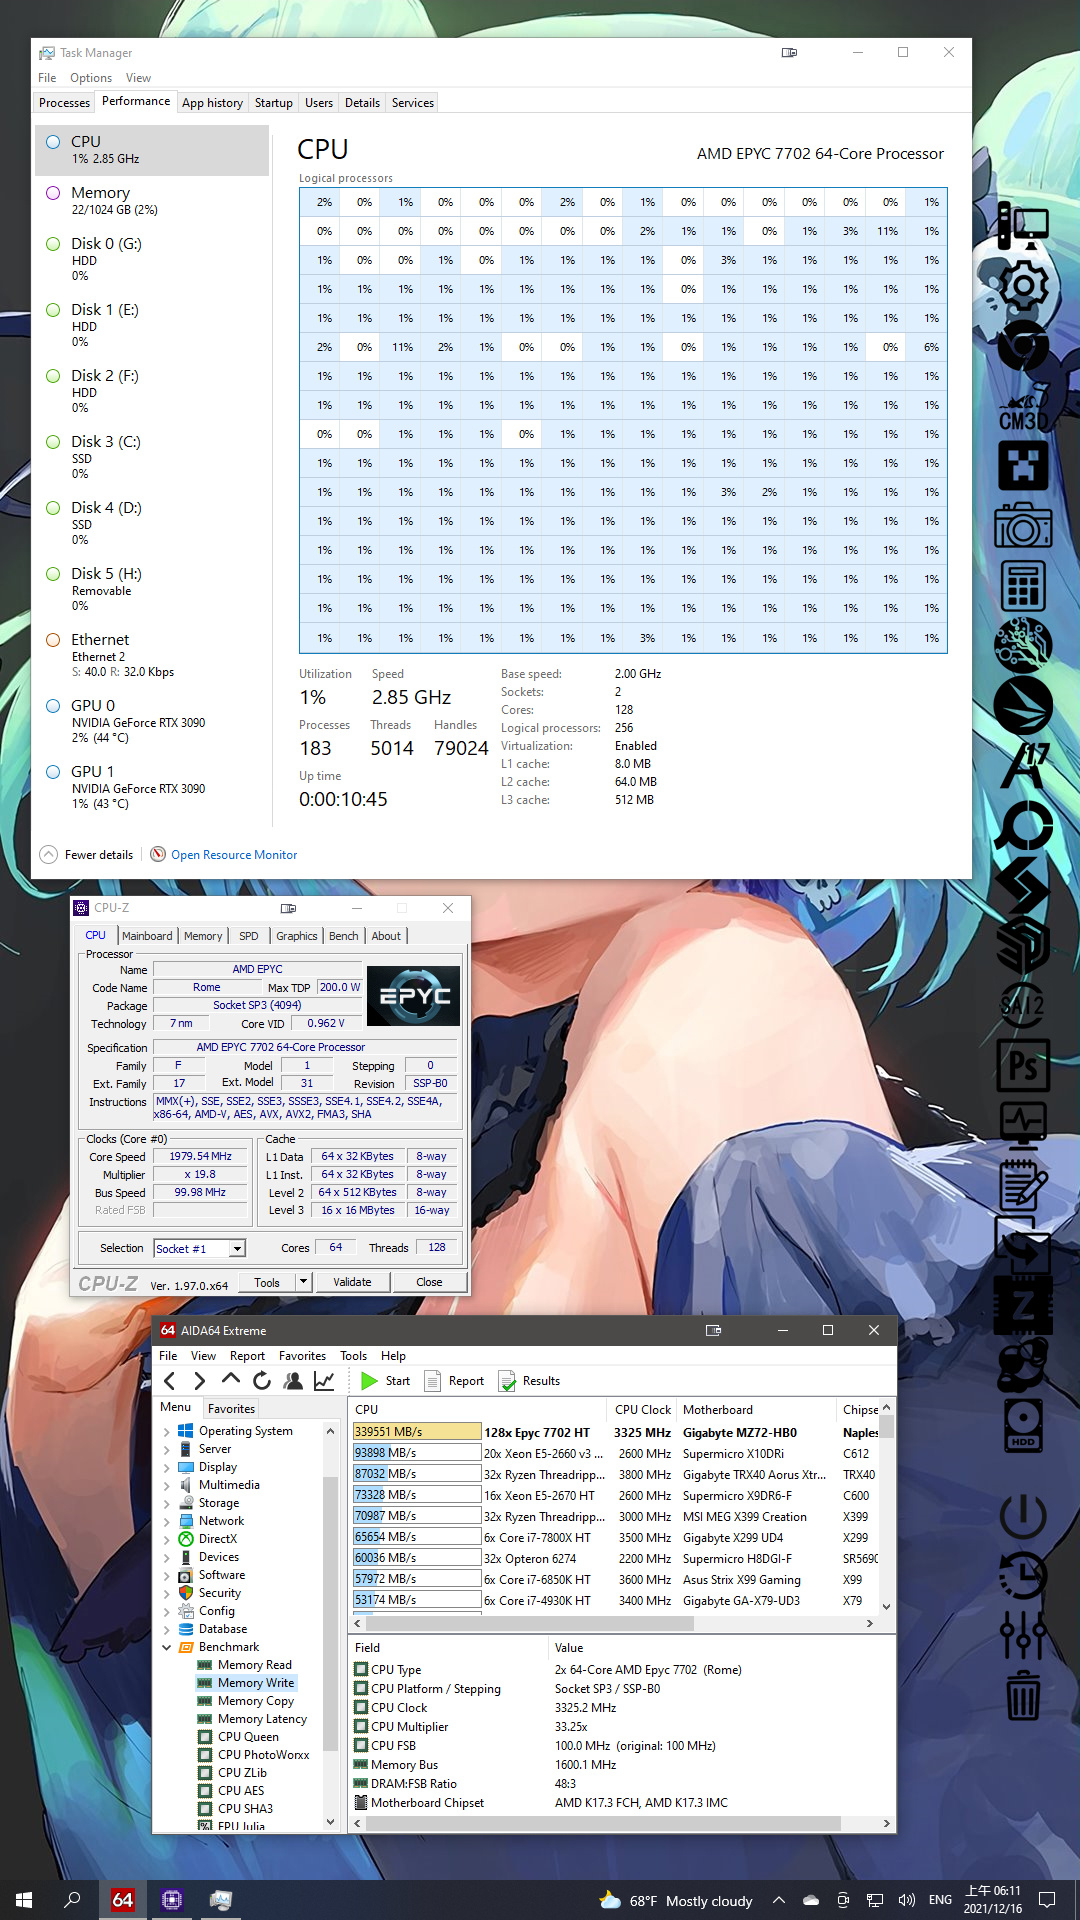Open the Photoshop icon in the right dock
The height and width of the screenshot is (1920, 1080).
pyautogui.click(x=1023, y=1066)
